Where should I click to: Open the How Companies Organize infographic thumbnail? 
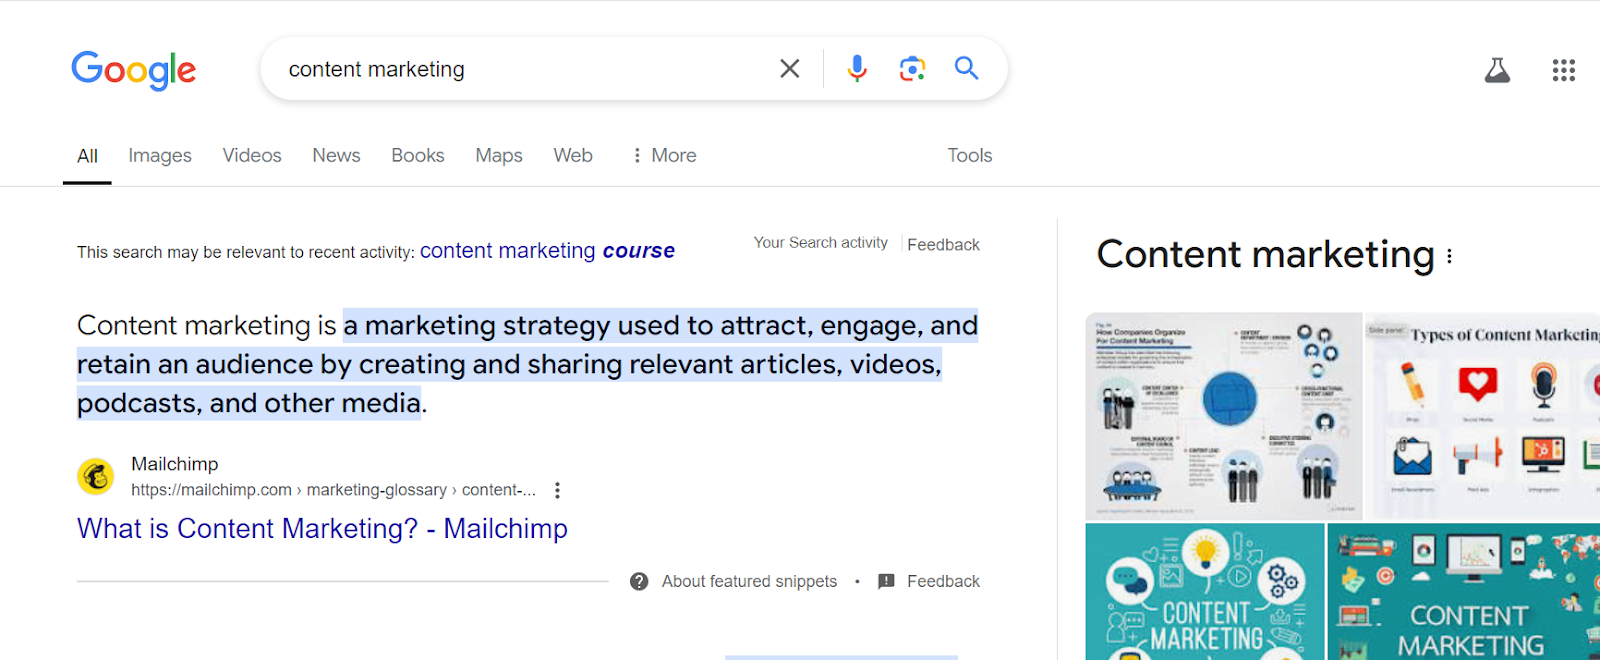click(x=1224, y=416)
